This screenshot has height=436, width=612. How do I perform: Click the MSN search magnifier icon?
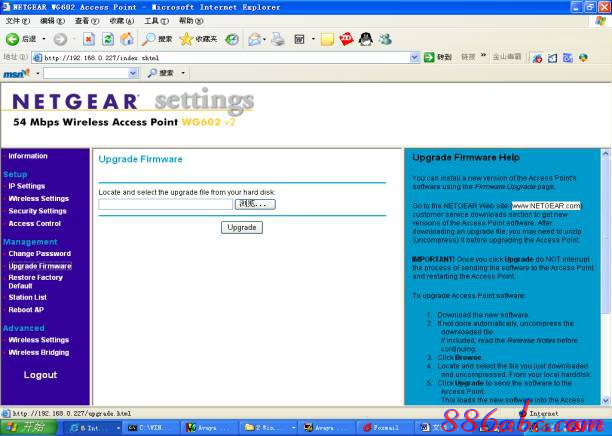point(152,73)
